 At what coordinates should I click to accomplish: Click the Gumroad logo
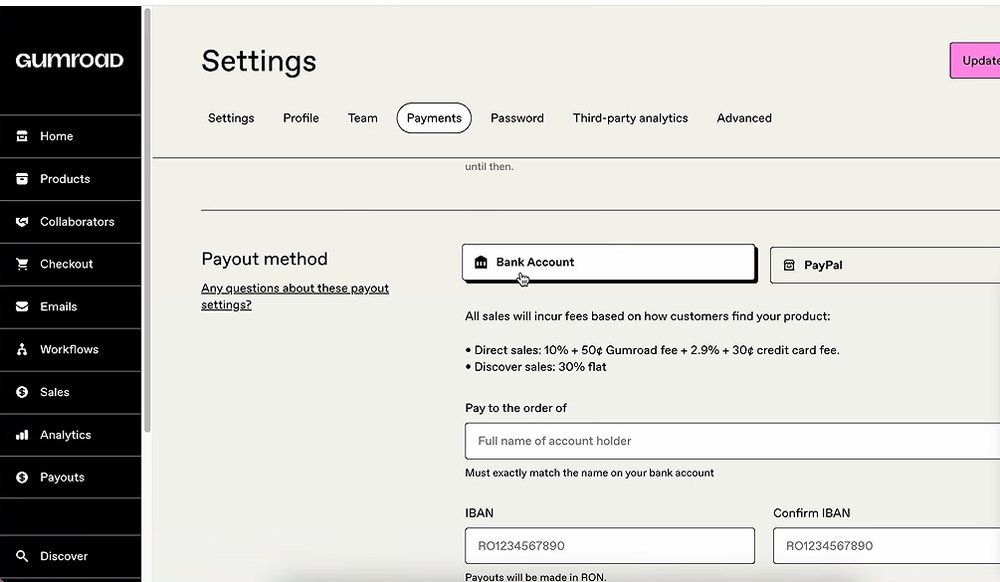pos(70,60)
